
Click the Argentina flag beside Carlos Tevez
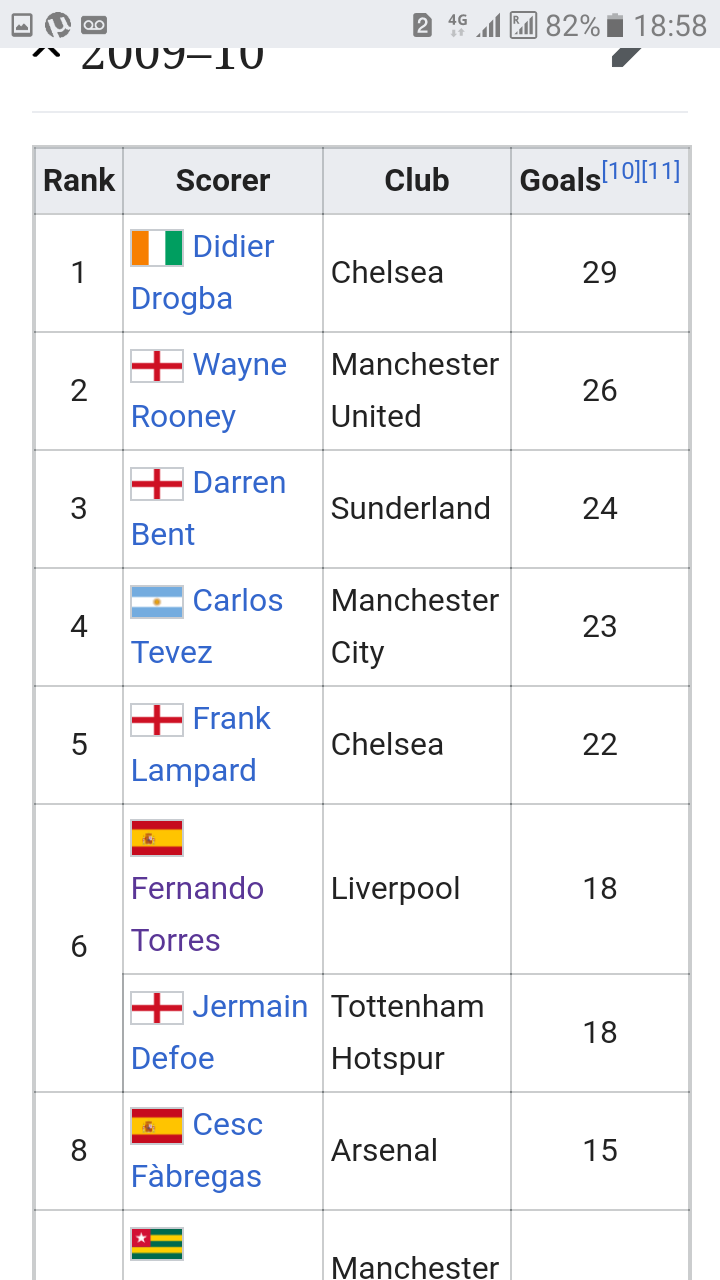click(x=157, y=601)
